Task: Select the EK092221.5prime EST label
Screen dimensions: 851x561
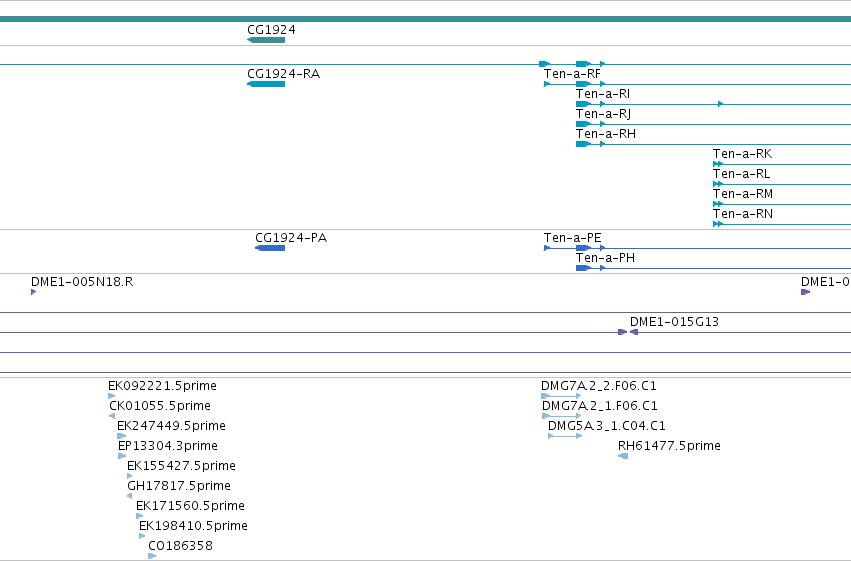Action: pyautogui.click(x=162, y=386)
